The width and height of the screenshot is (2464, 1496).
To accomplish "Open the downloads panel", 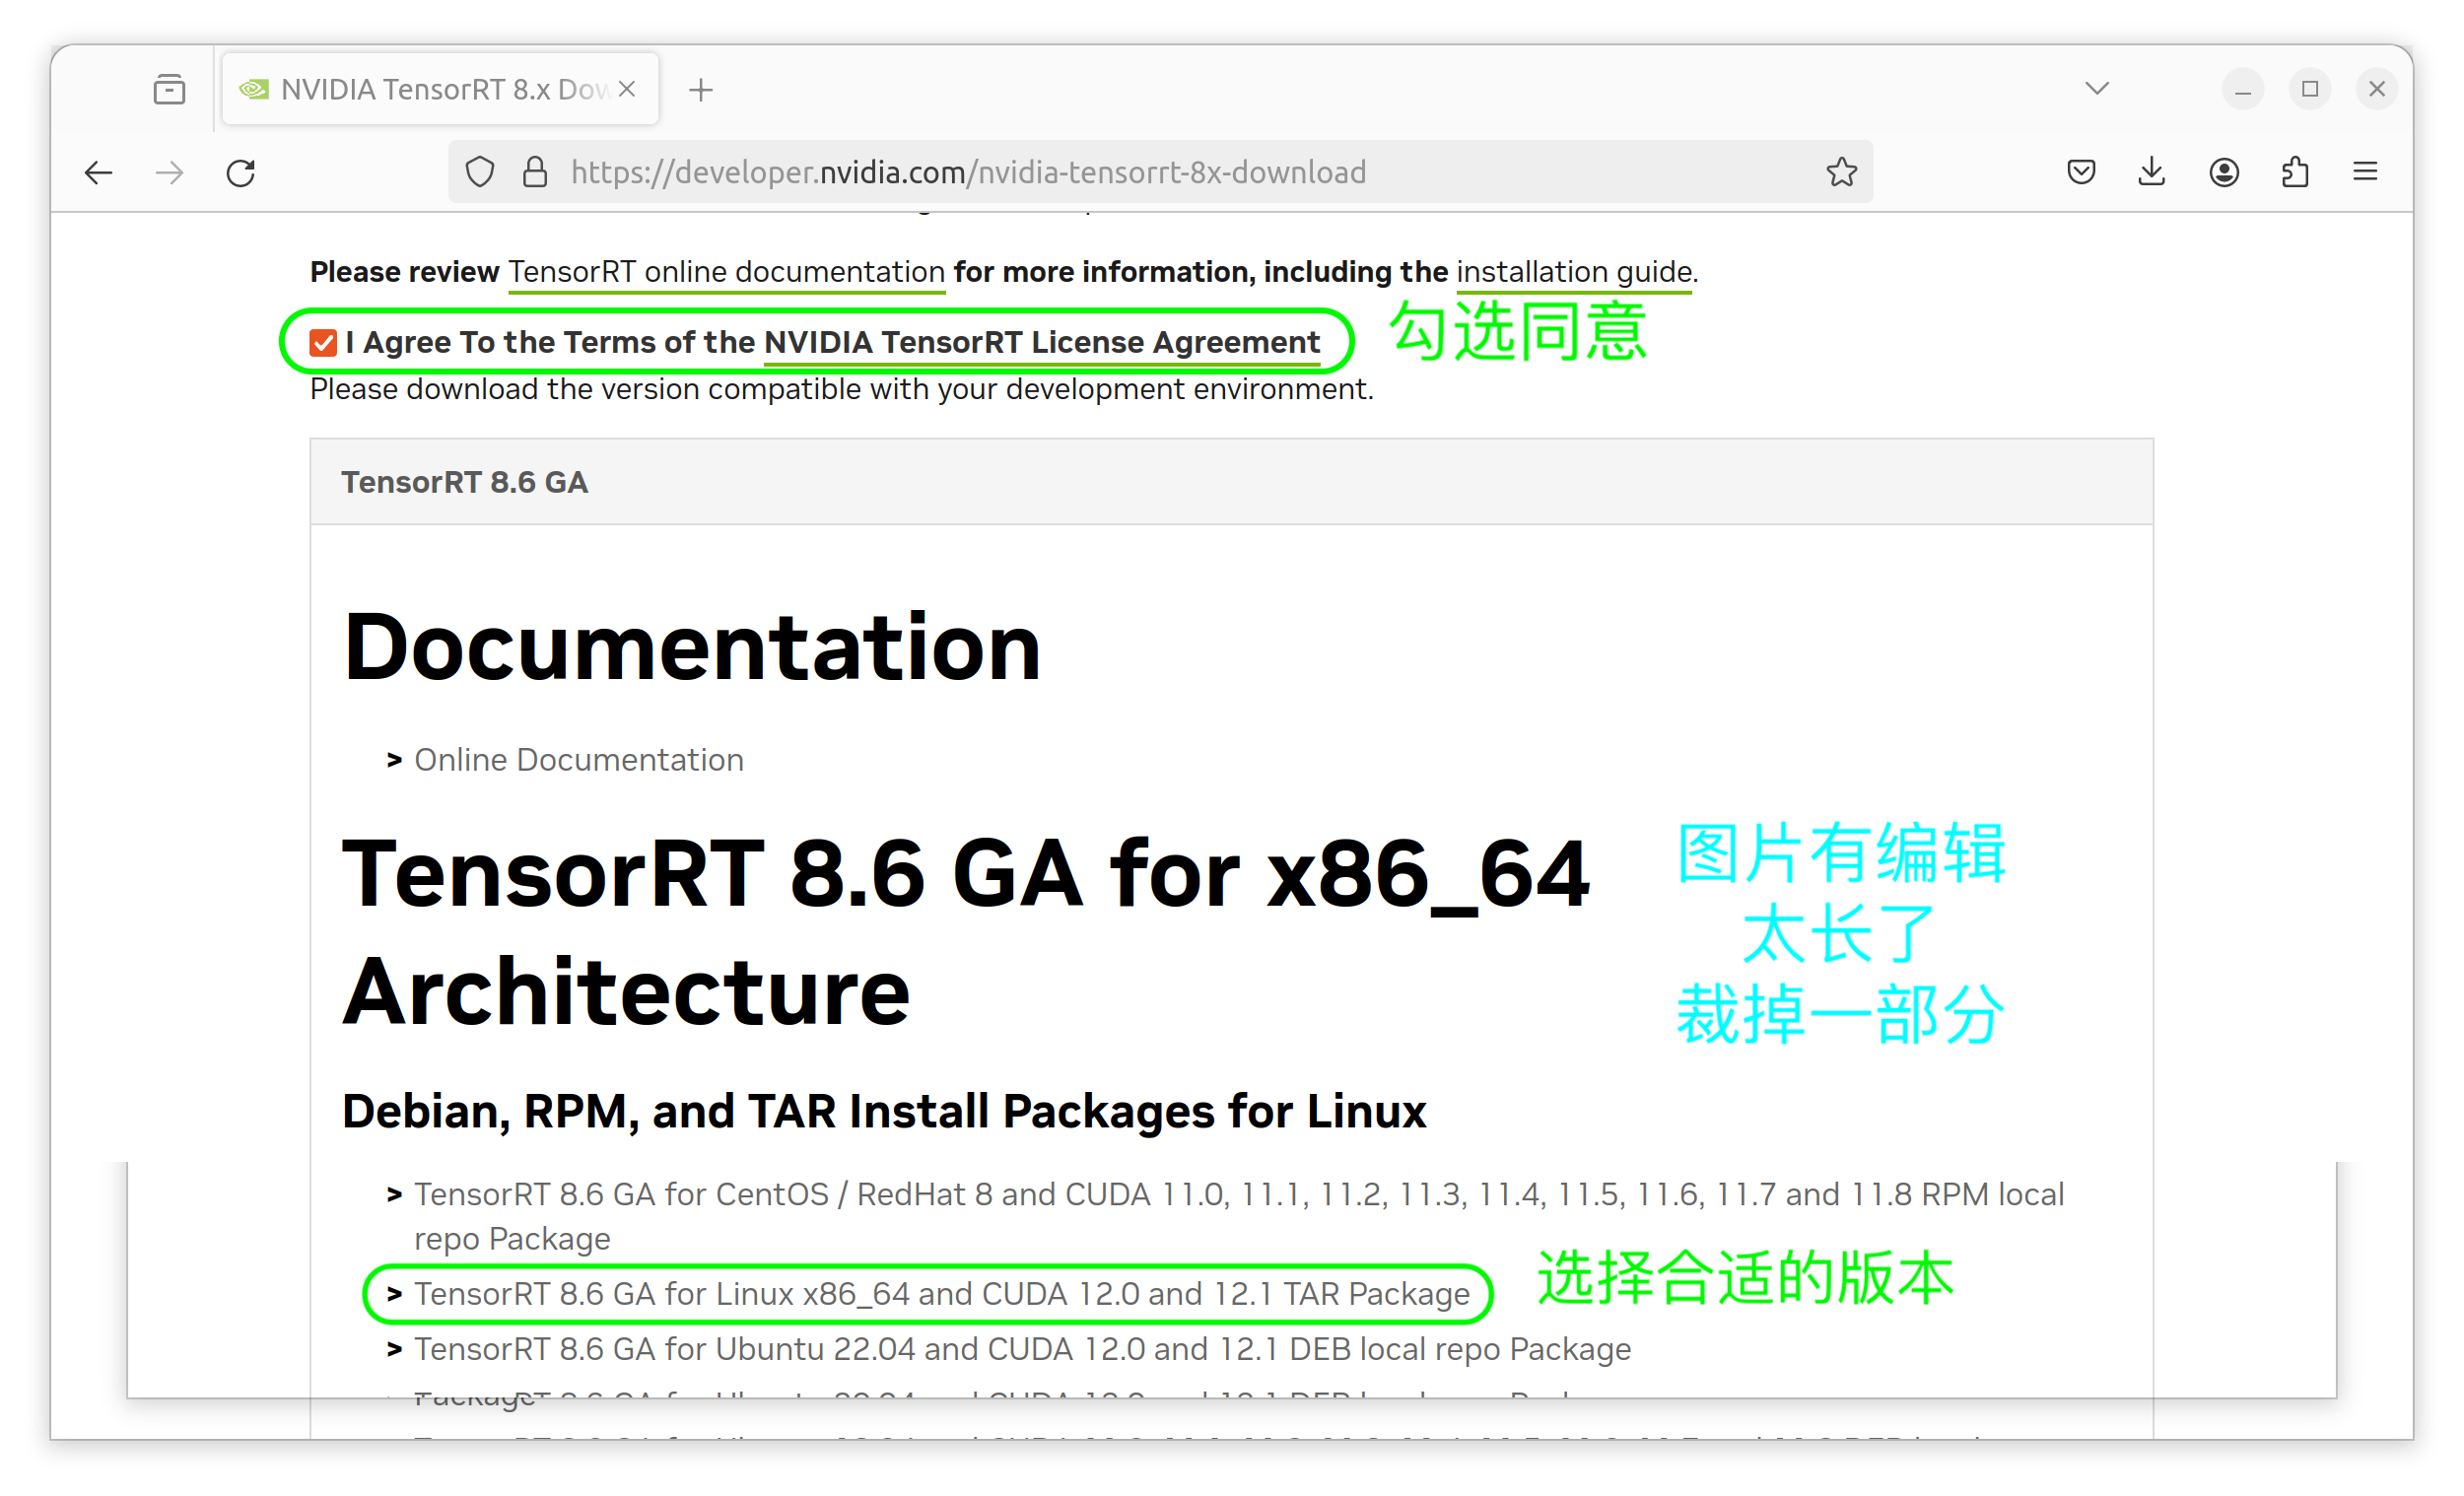I will click(x=2152, y=173).
